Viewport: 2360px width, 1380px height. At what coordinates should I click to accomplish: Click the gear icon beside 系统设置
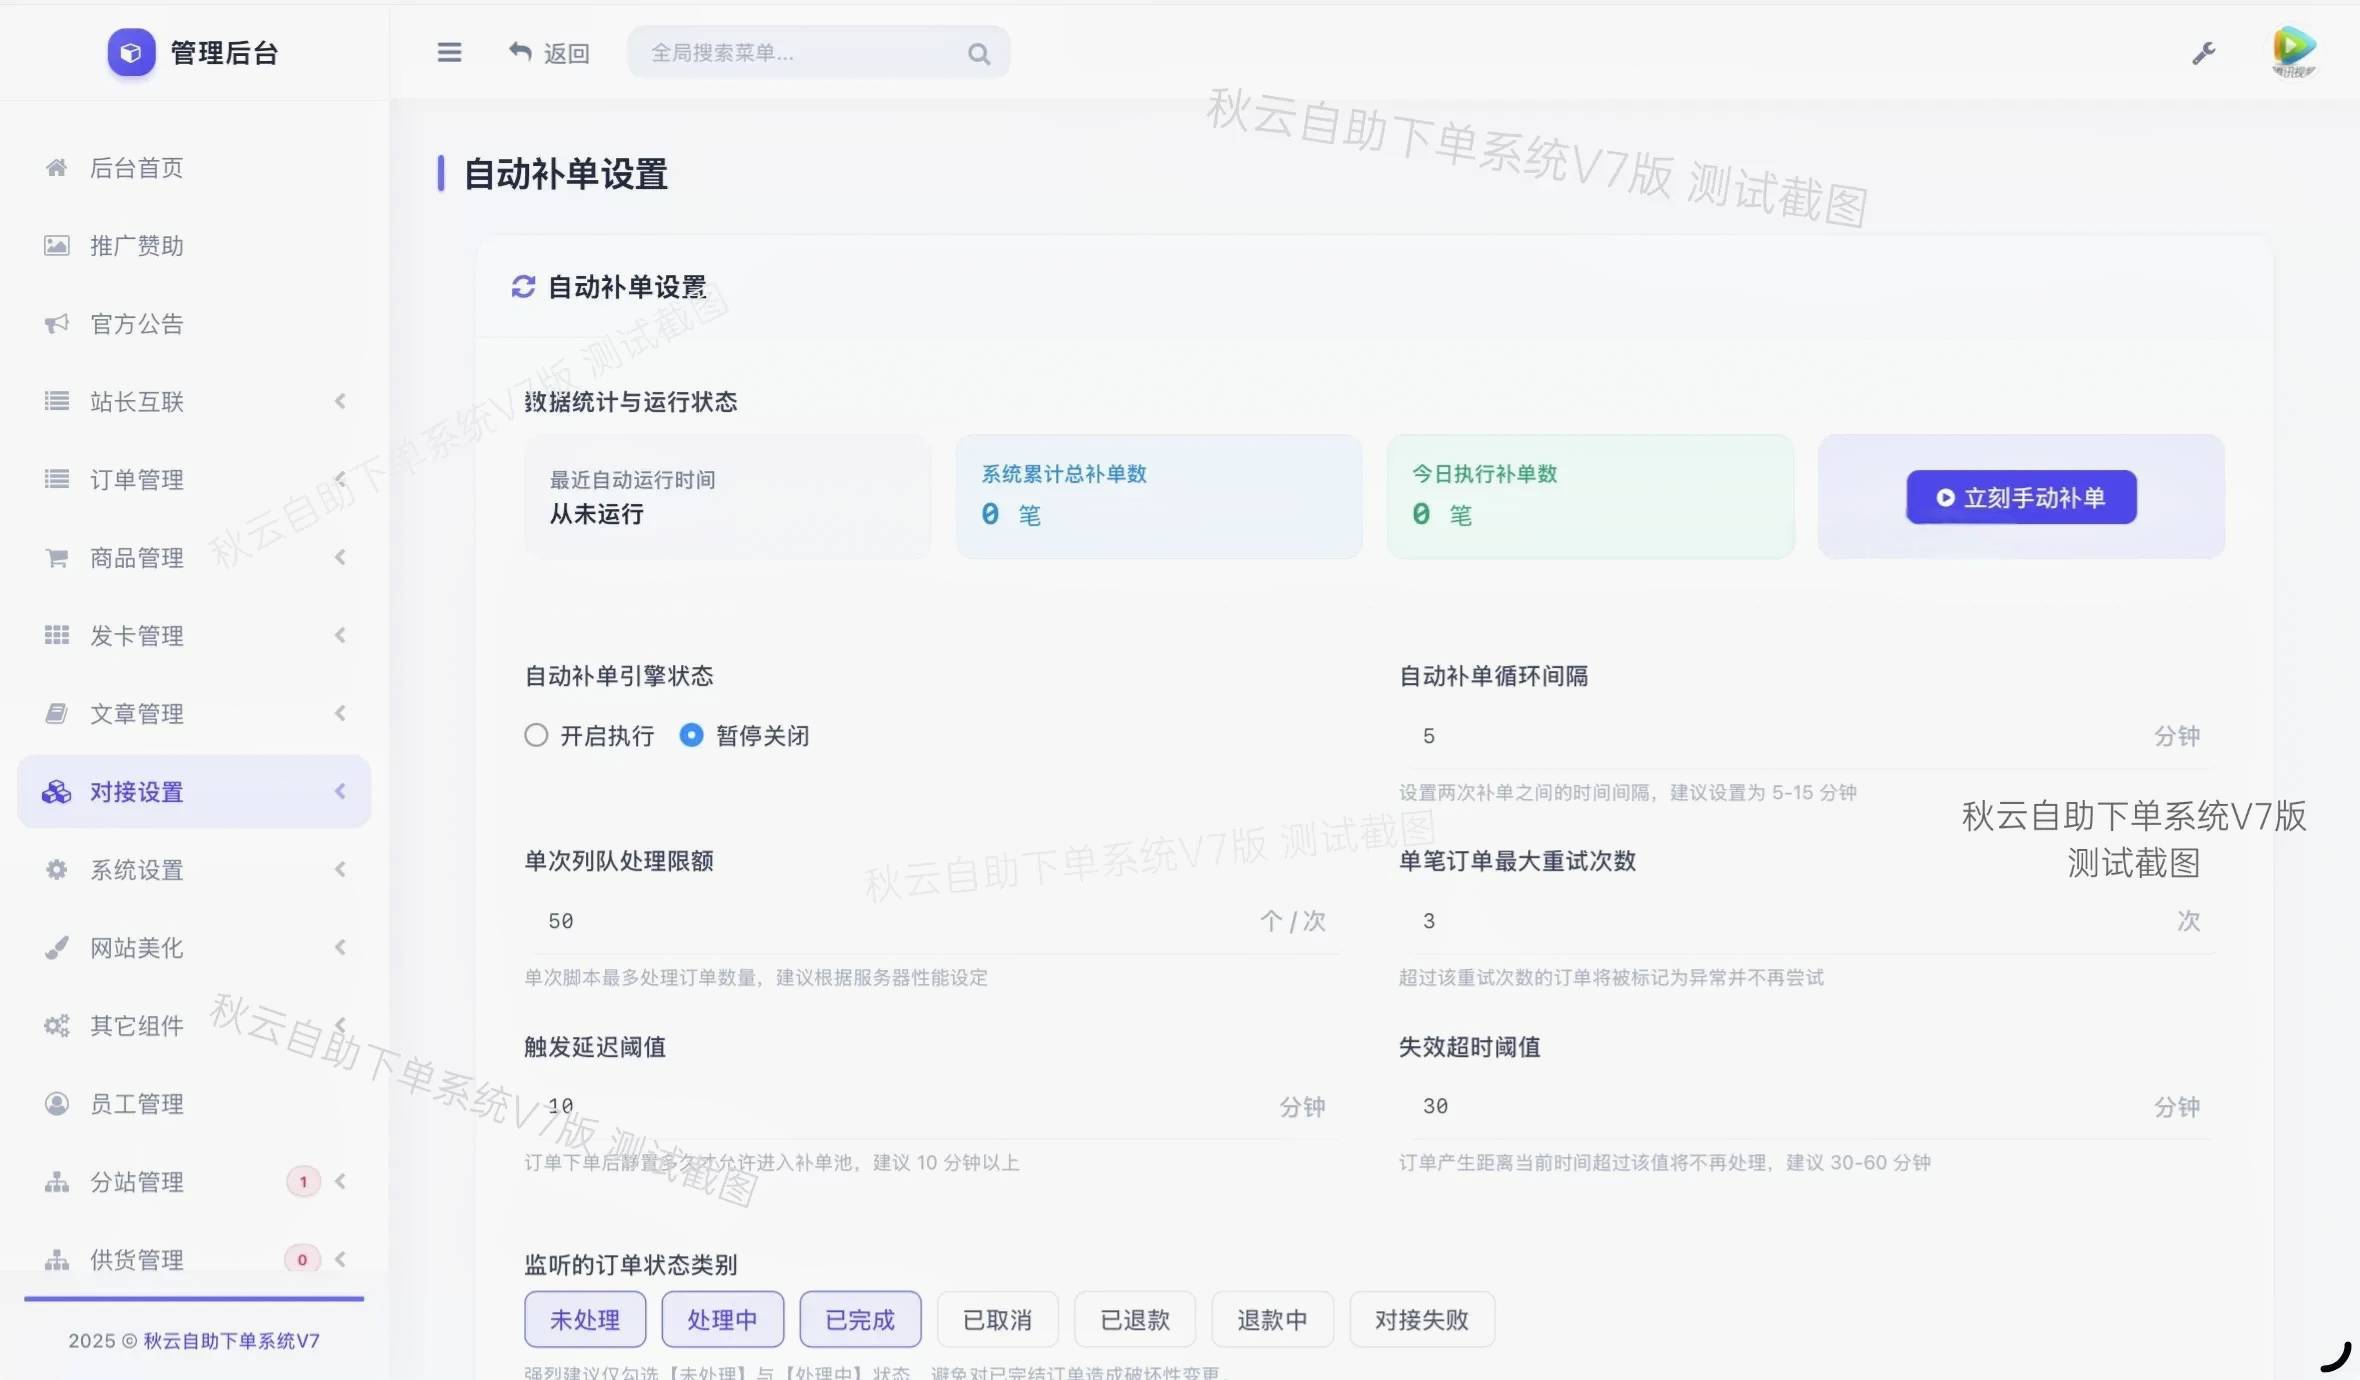pyautogui.click(x=57, y=869)
